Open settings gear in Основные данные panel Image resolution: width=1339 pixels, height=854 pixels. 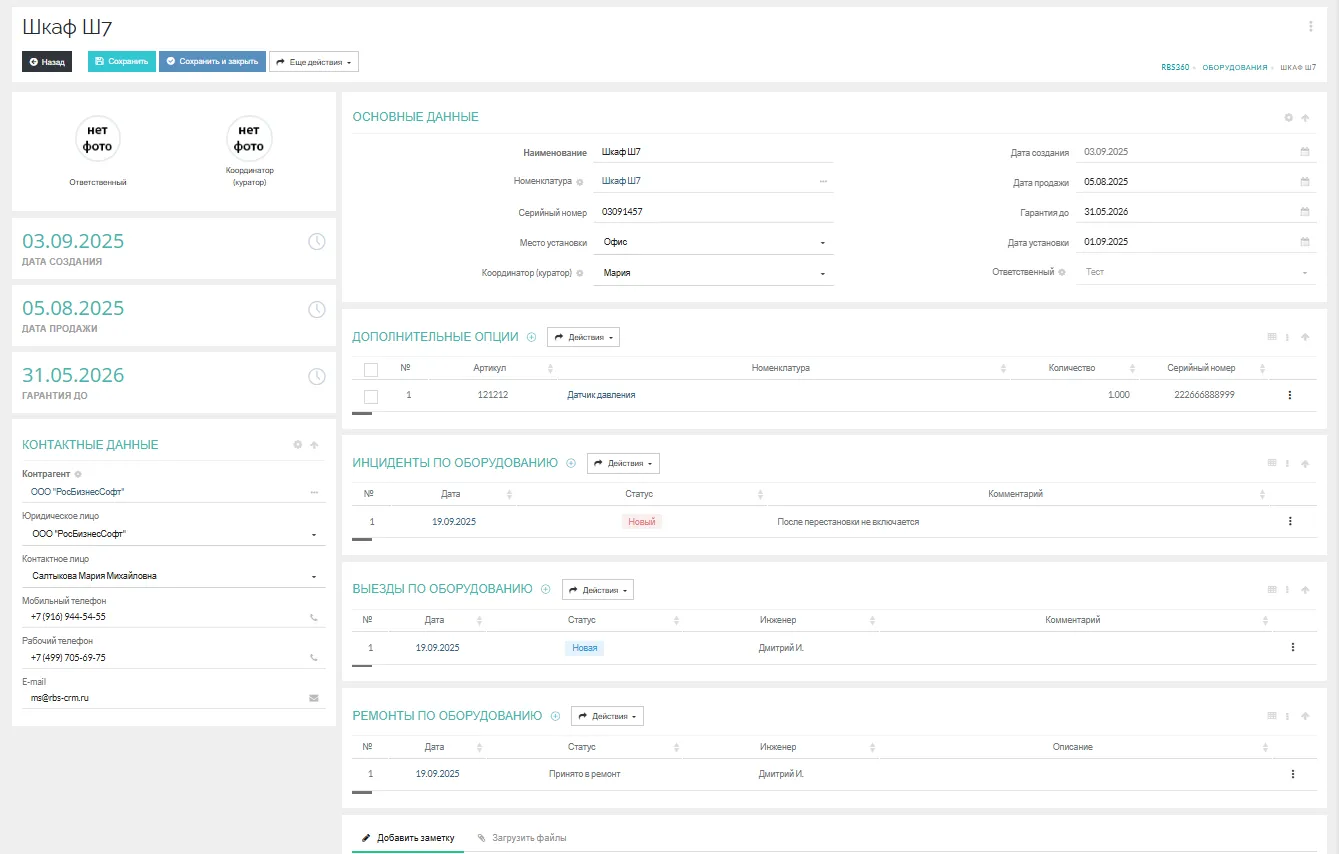coord(1288,118)
